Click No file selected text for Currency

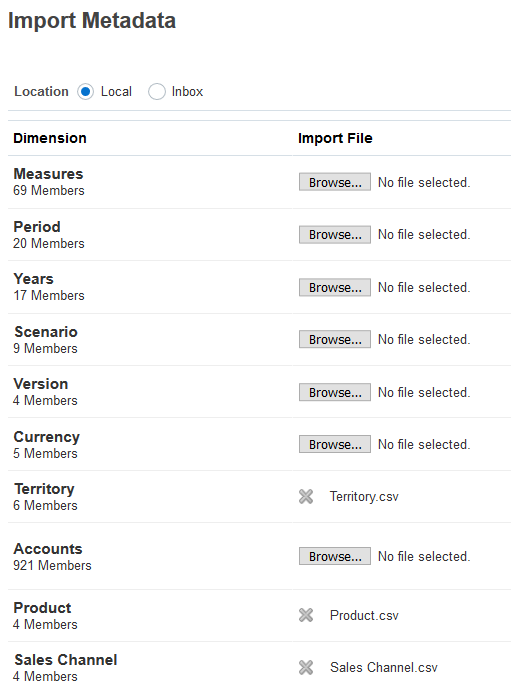coord(424,444)
